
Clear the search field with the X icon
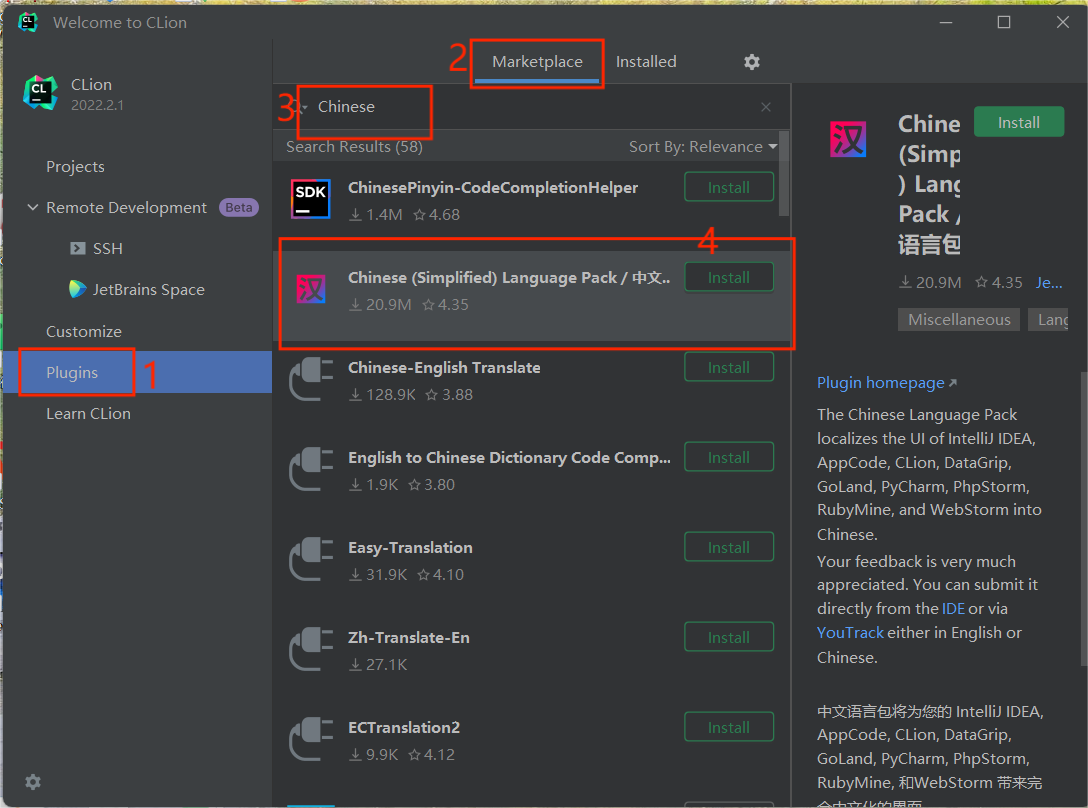click(766, 107)
